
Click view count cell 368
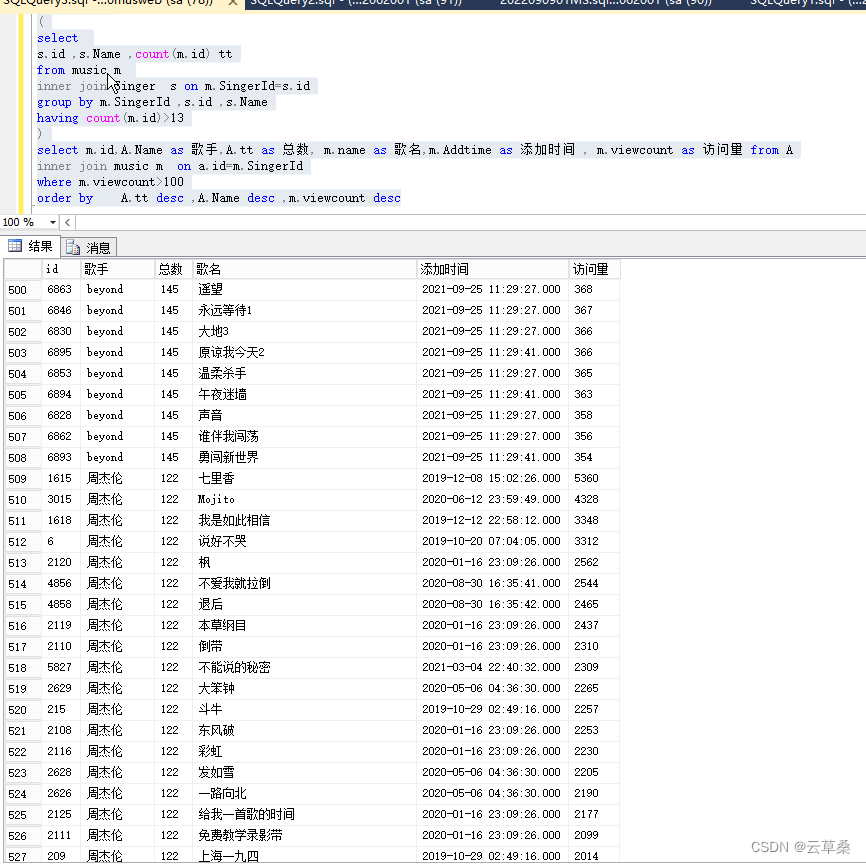pyautogui.click(x=594, y=289)
